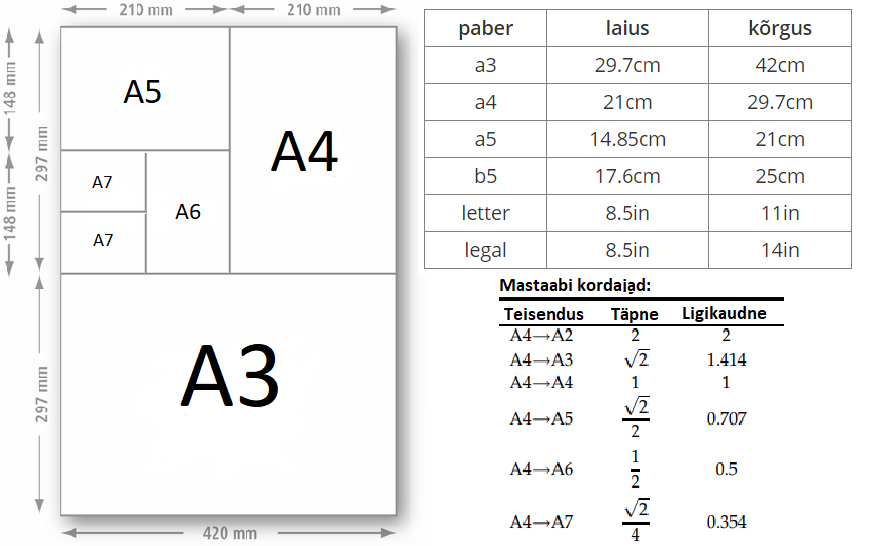Click the 'letter' row label cell

point(485,213)
